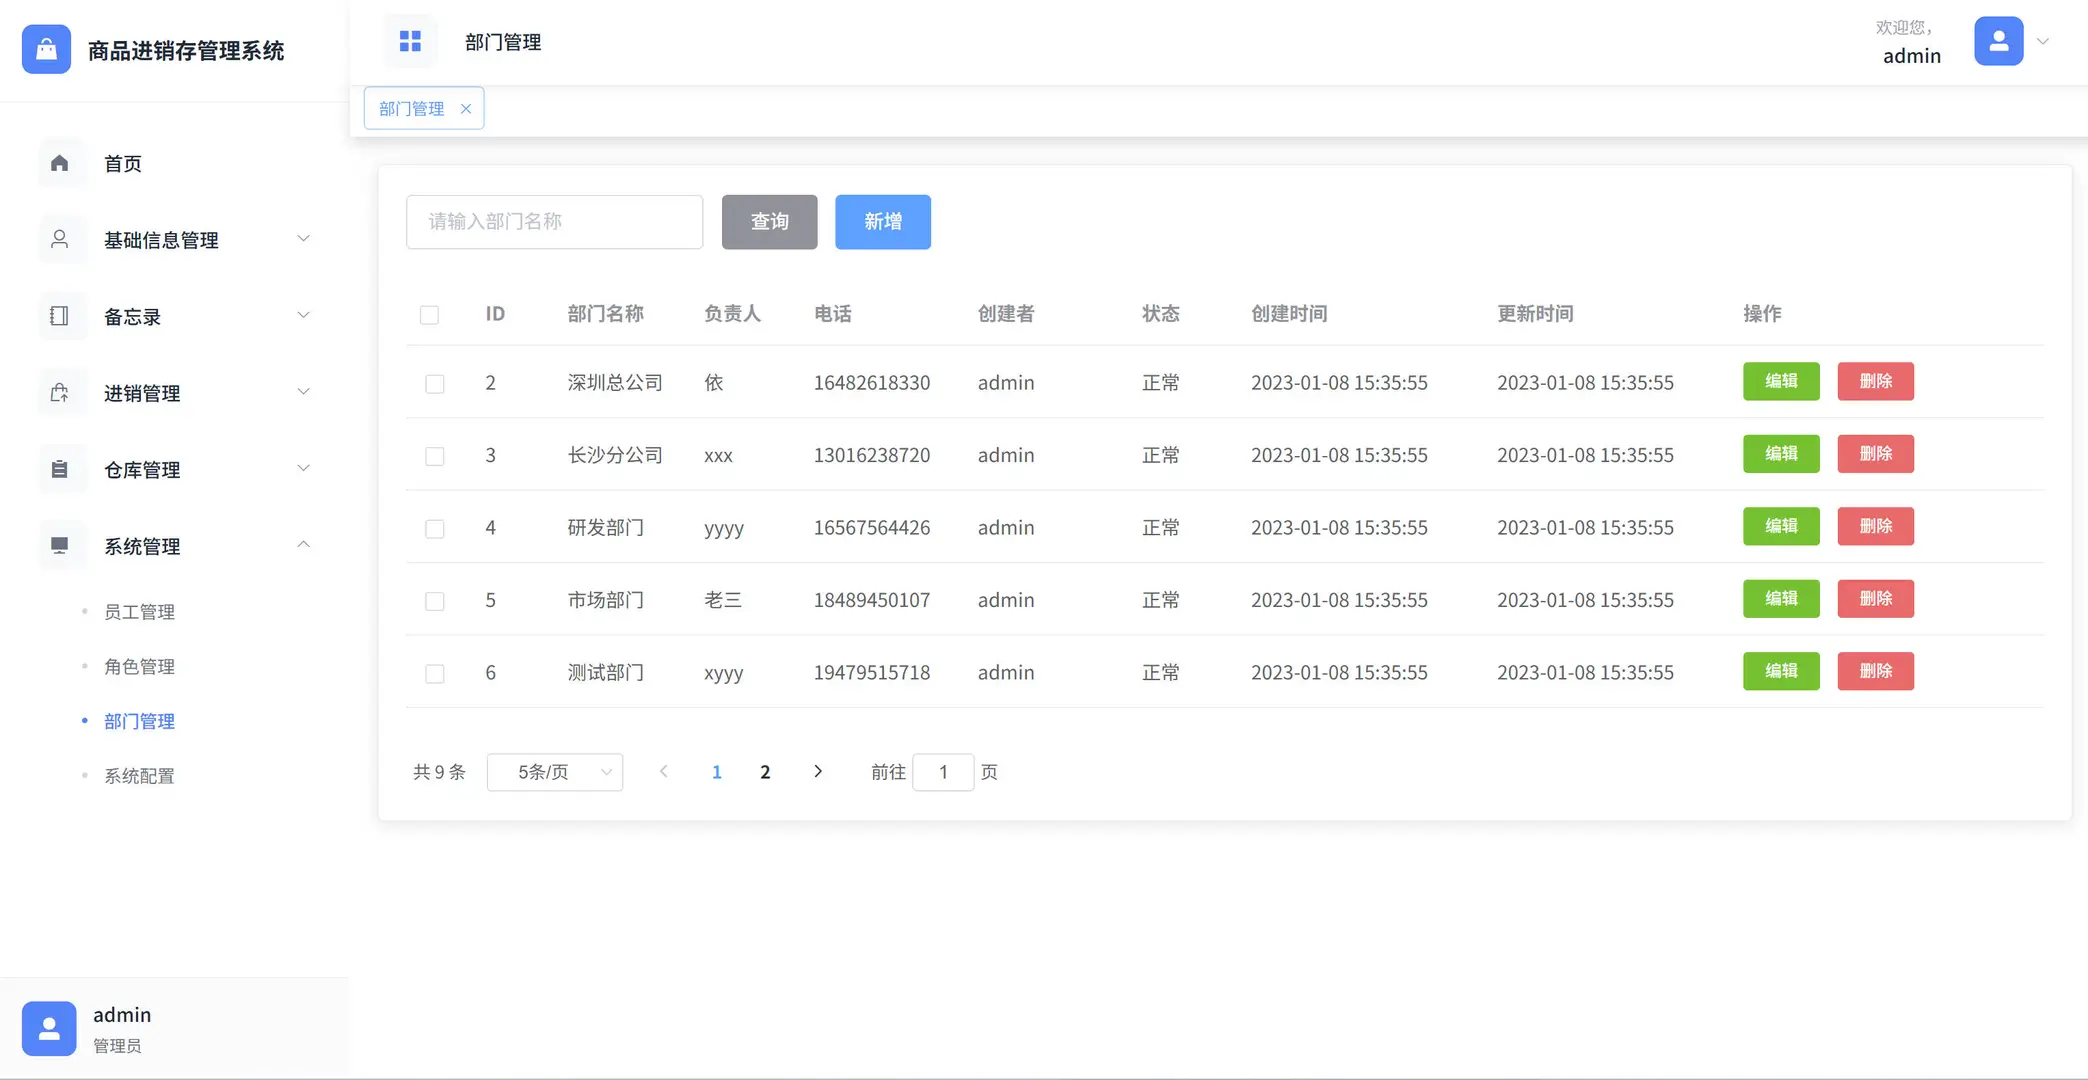Select all rows using the header checkbox
The image size is (2088, 1080).
[430, 314]
